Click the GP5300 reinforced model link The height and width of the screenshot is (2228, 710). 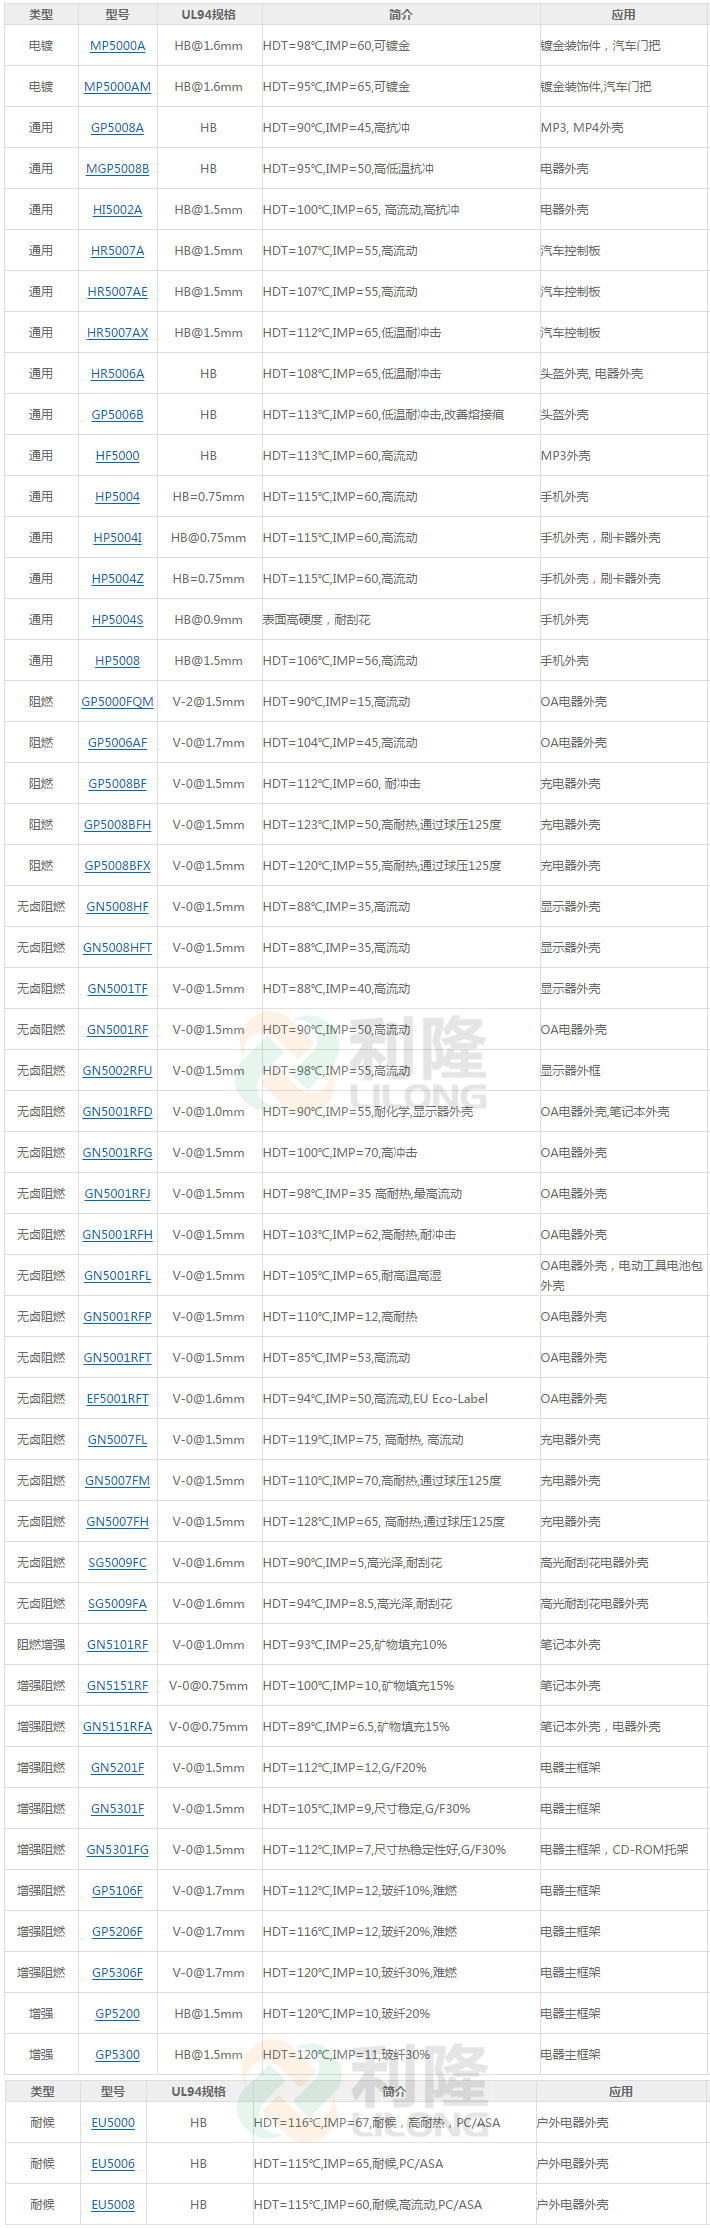117,2055
